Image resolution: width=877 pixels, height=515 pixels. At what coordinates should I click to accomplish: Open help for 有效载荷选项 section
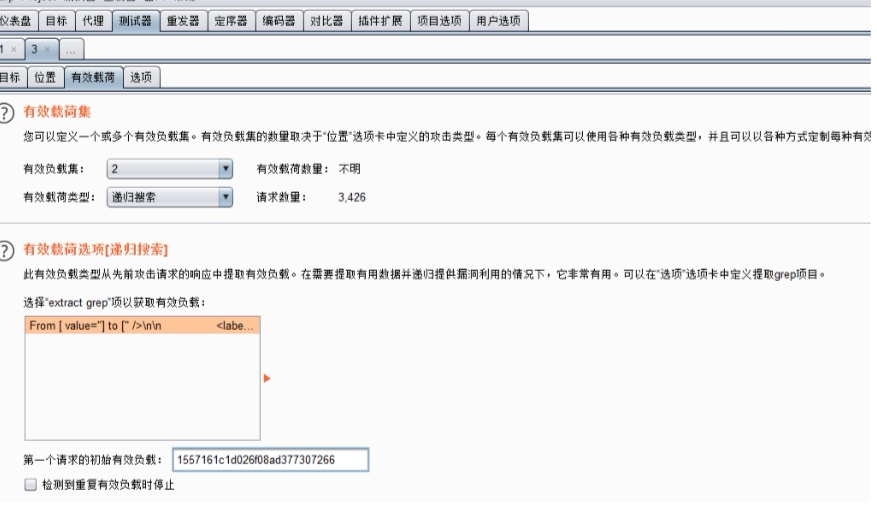(6, 251)
